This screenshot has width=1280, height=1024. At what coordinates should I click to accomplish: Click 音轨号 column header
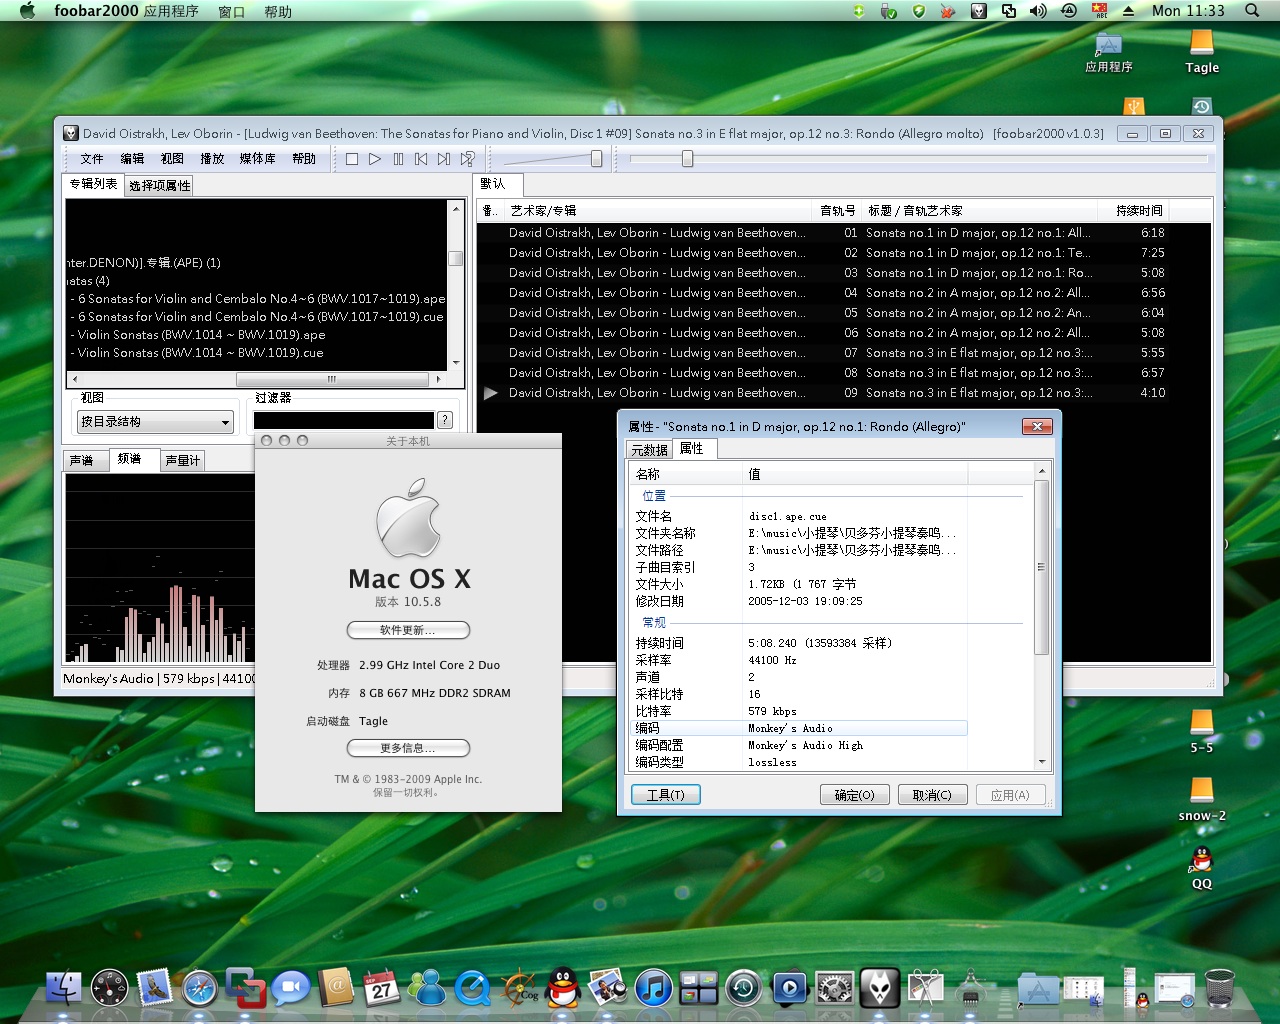pyautogui.click(x=837, y=211)
